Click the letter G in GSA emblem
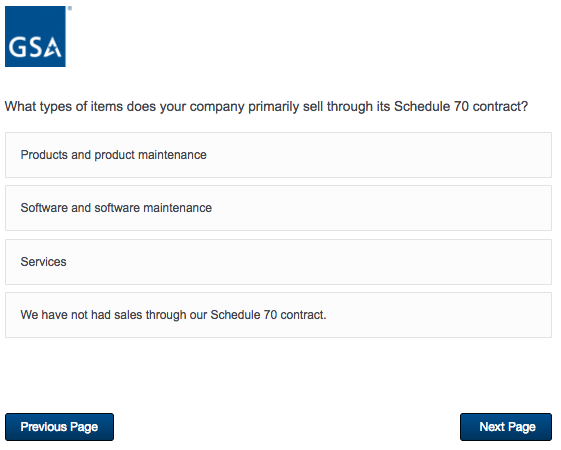 (16, 48)
